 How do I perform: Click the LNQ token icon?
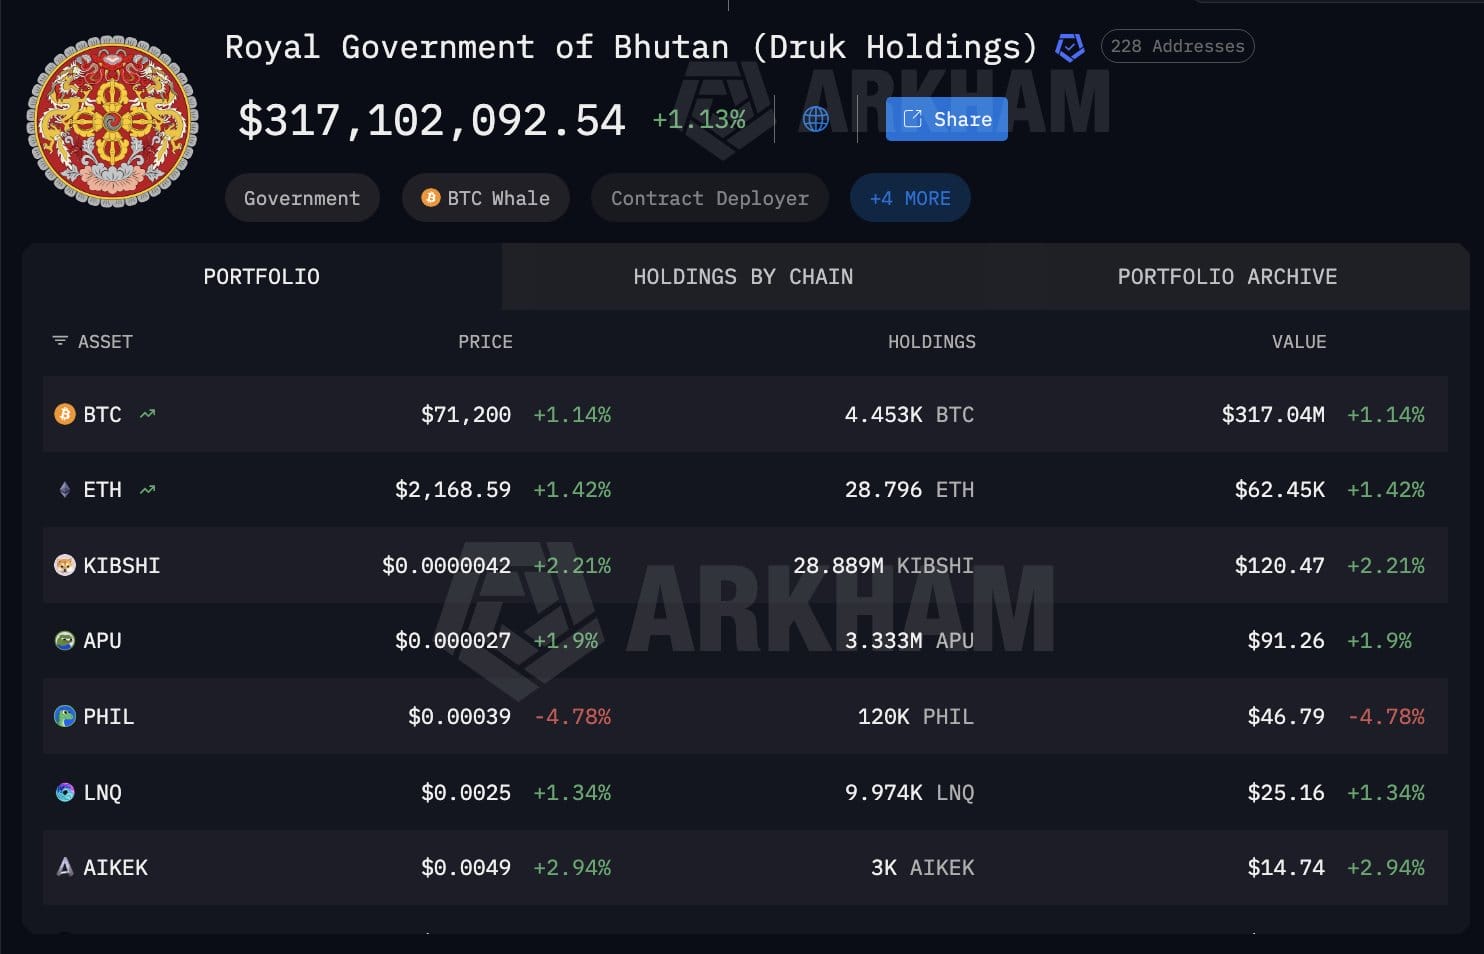point(64,792)
